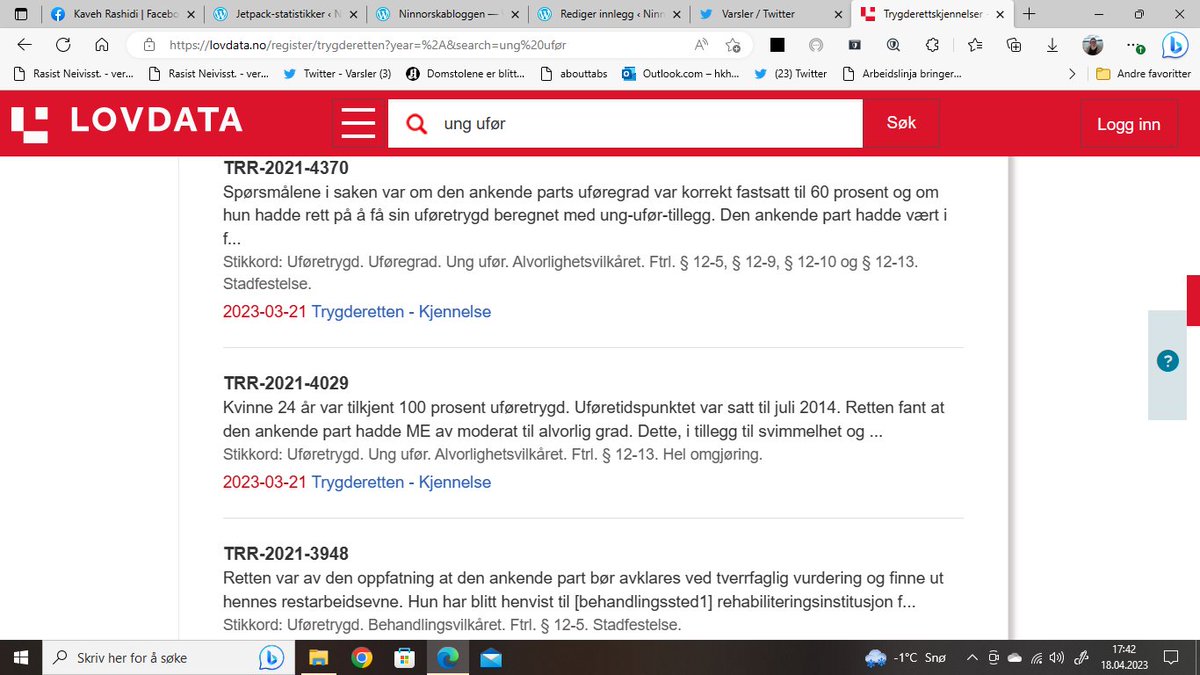Click the chevron showing overflow bookmarks
This screenshot has width=1200, height=675.
click(x=1072, y=73)
